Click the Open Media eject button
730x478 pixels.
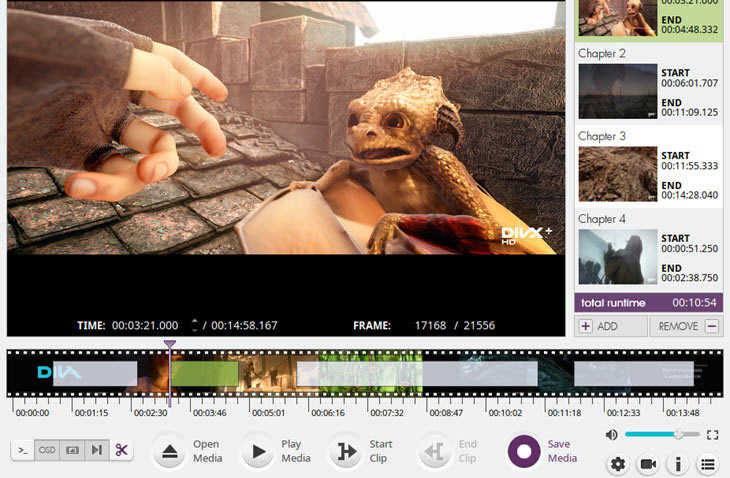coord(170,451)
